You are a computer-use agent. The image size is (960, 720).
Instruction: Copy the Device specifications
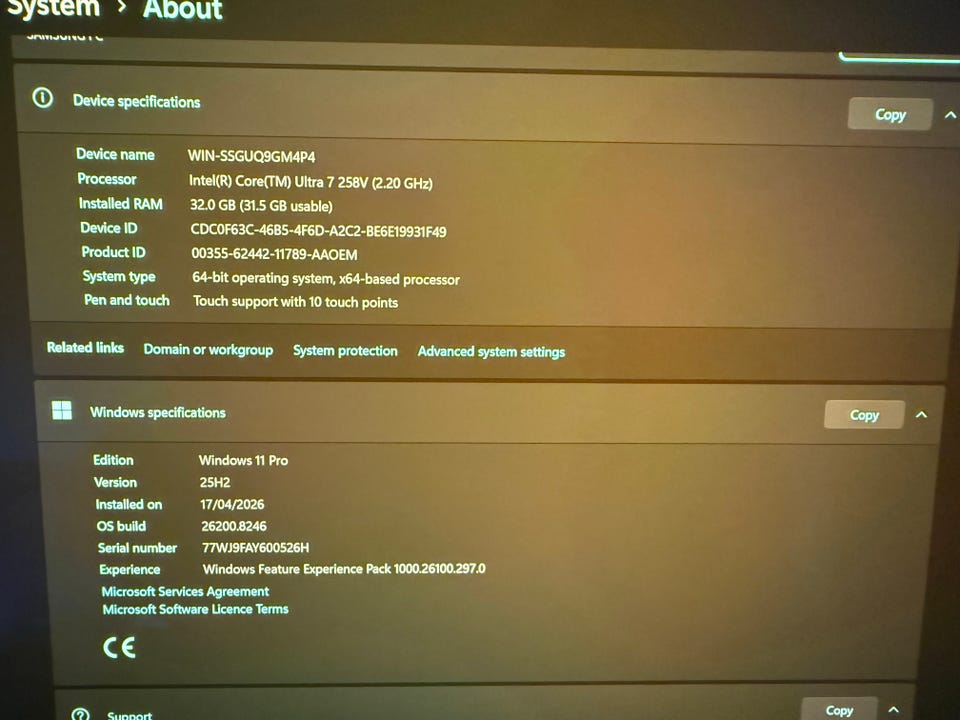pyautogui.click(x=890, y=114)
